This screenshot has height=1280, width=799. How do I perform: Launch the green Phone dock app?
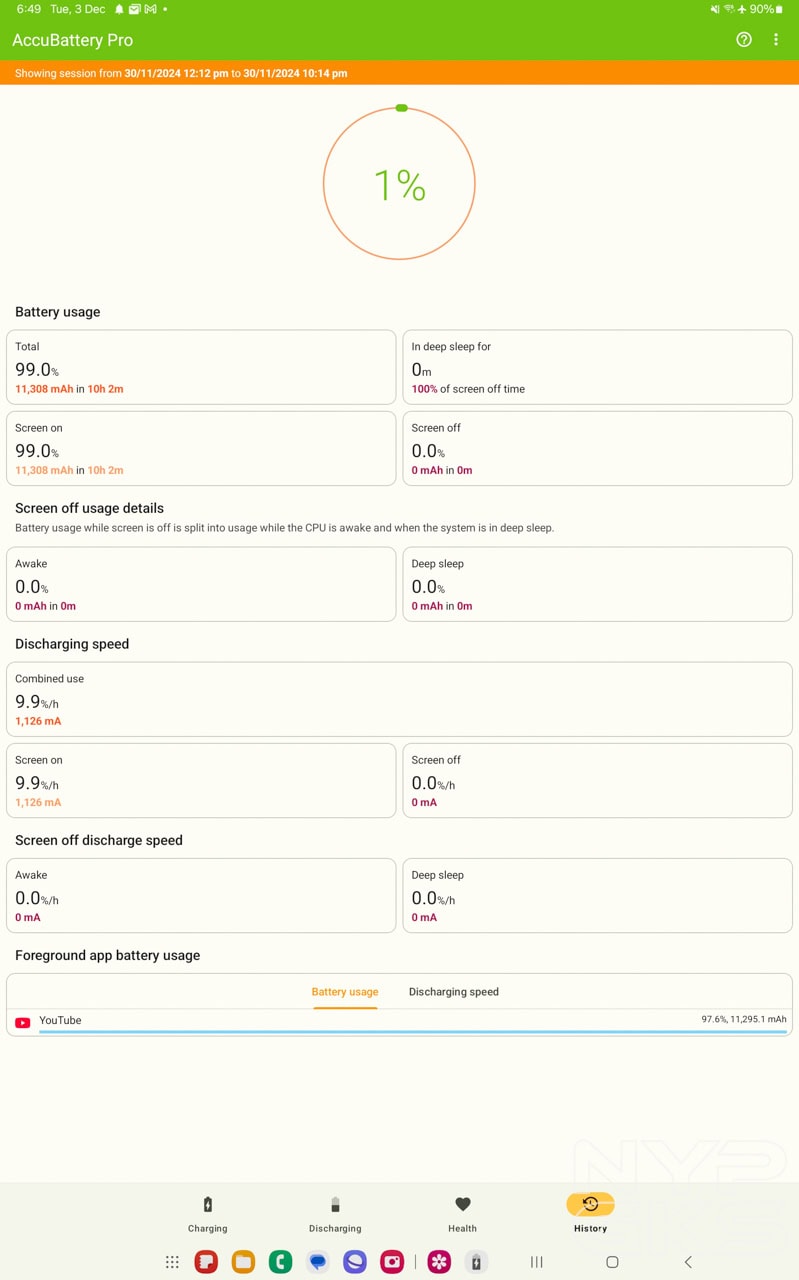pyautogui.click(x=280, y=1262)
